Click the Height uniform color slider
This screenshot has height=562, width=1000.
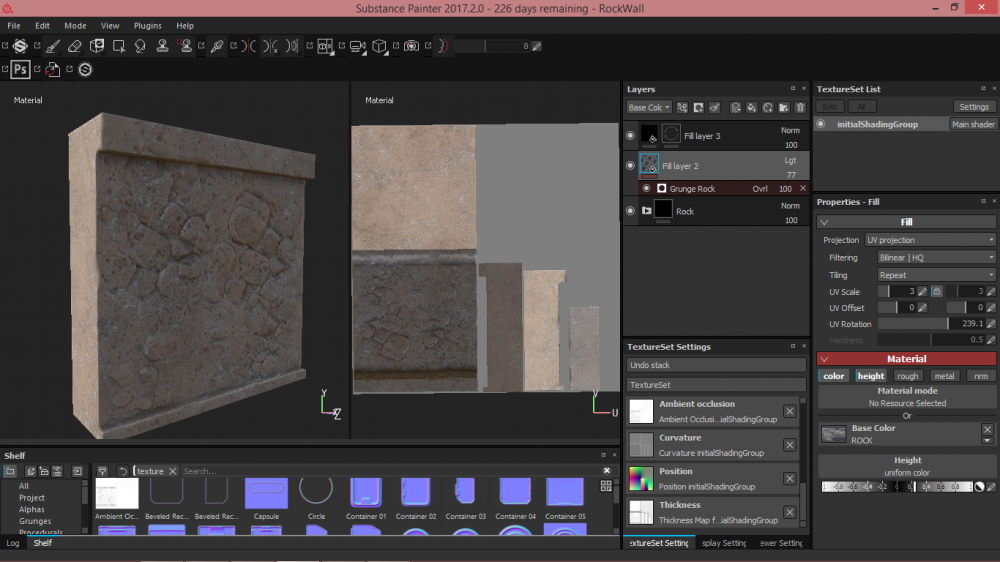(x=897, y=487)
